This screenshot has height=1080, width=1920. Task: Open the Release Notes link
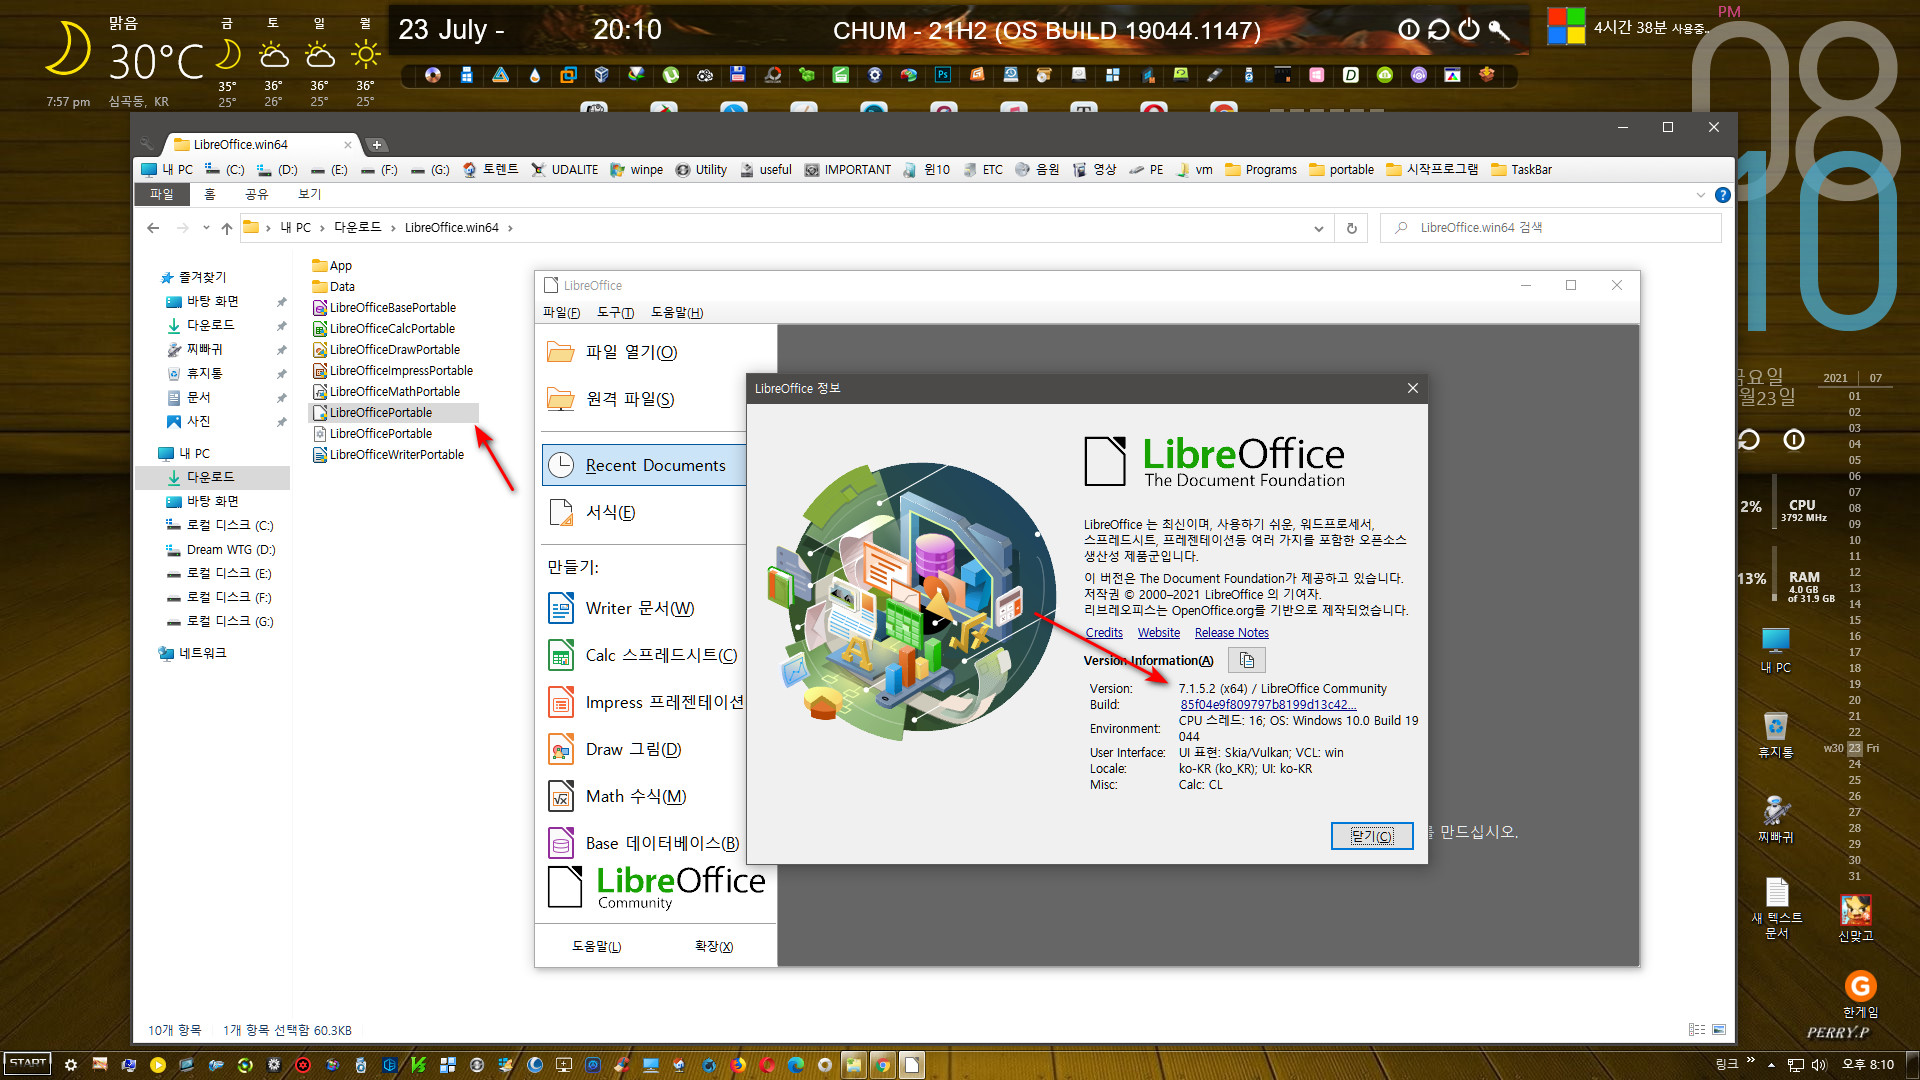(1231, 632)
